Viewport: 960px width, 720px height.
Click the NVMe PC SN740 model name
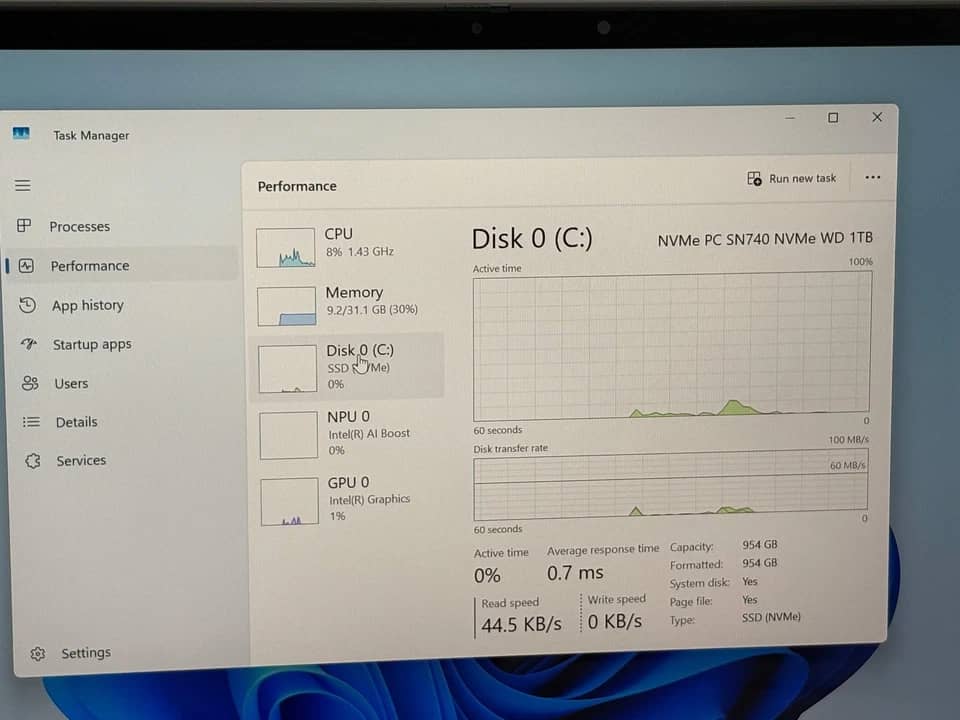click(x=765, y=239)
